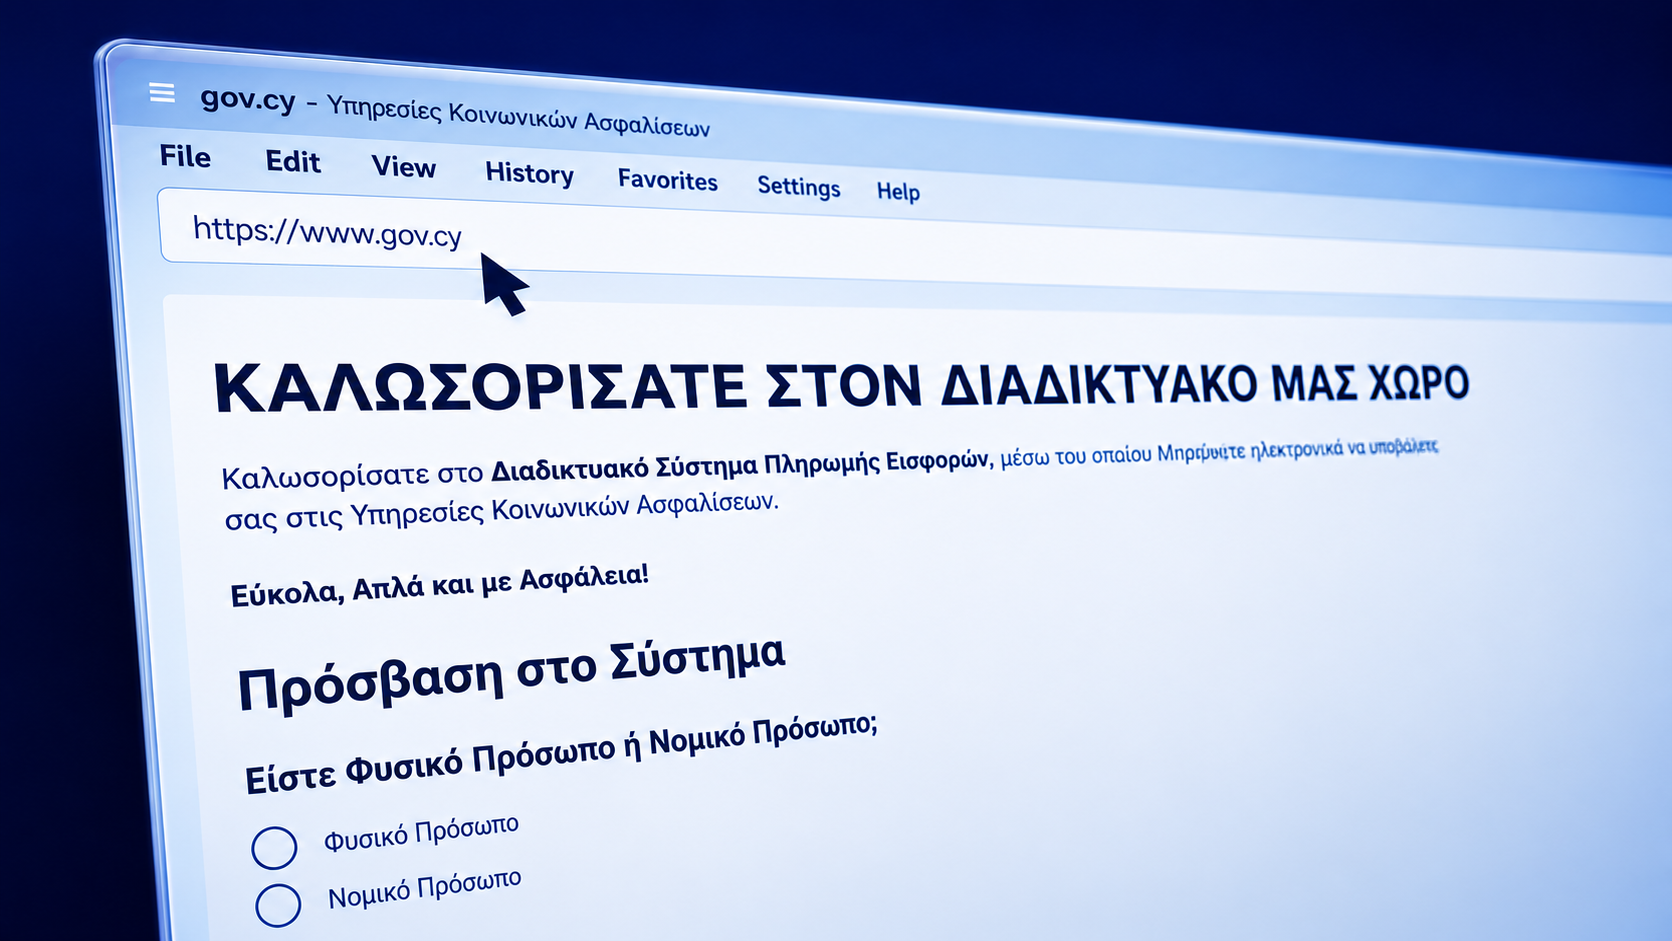
Task: Open the Edit menu
Action: coord(293,162)
